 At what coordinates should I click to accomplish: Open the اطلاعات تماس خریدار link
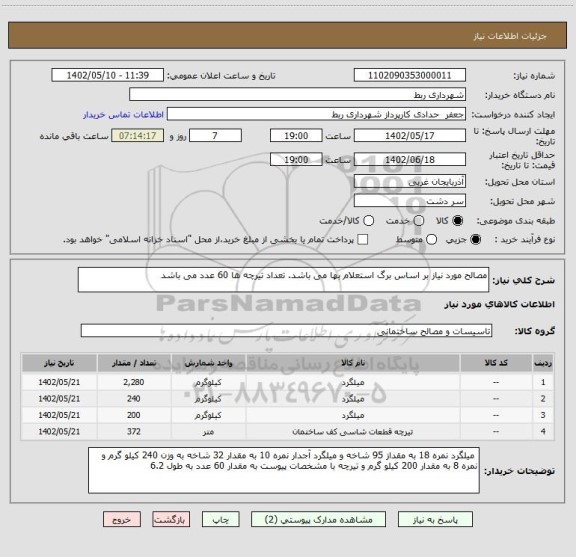(123, 115)
